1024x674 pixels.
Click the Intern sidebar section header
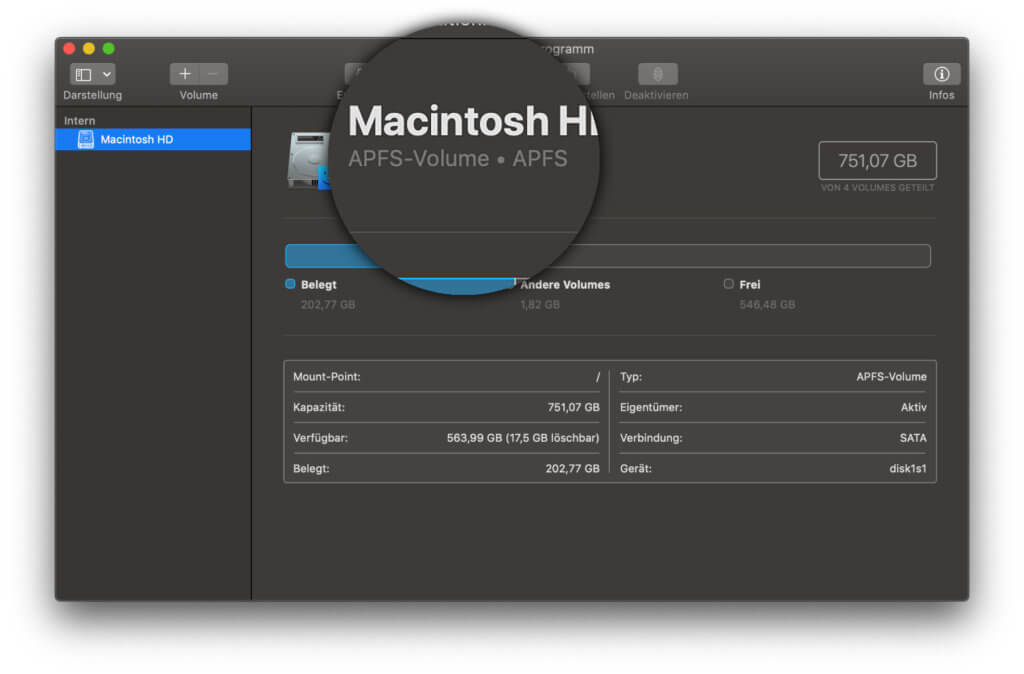click(x=80, y=121)
